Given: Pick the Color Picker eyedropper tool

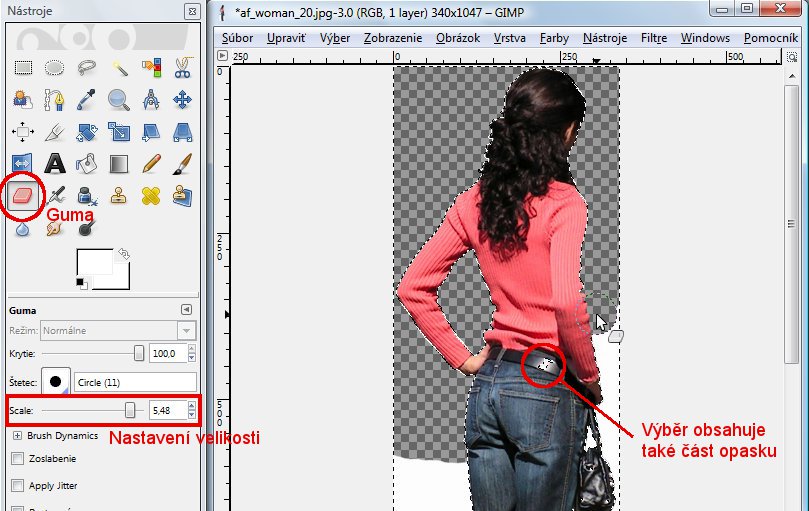Looking at the screenshot, I should point(86,100).
